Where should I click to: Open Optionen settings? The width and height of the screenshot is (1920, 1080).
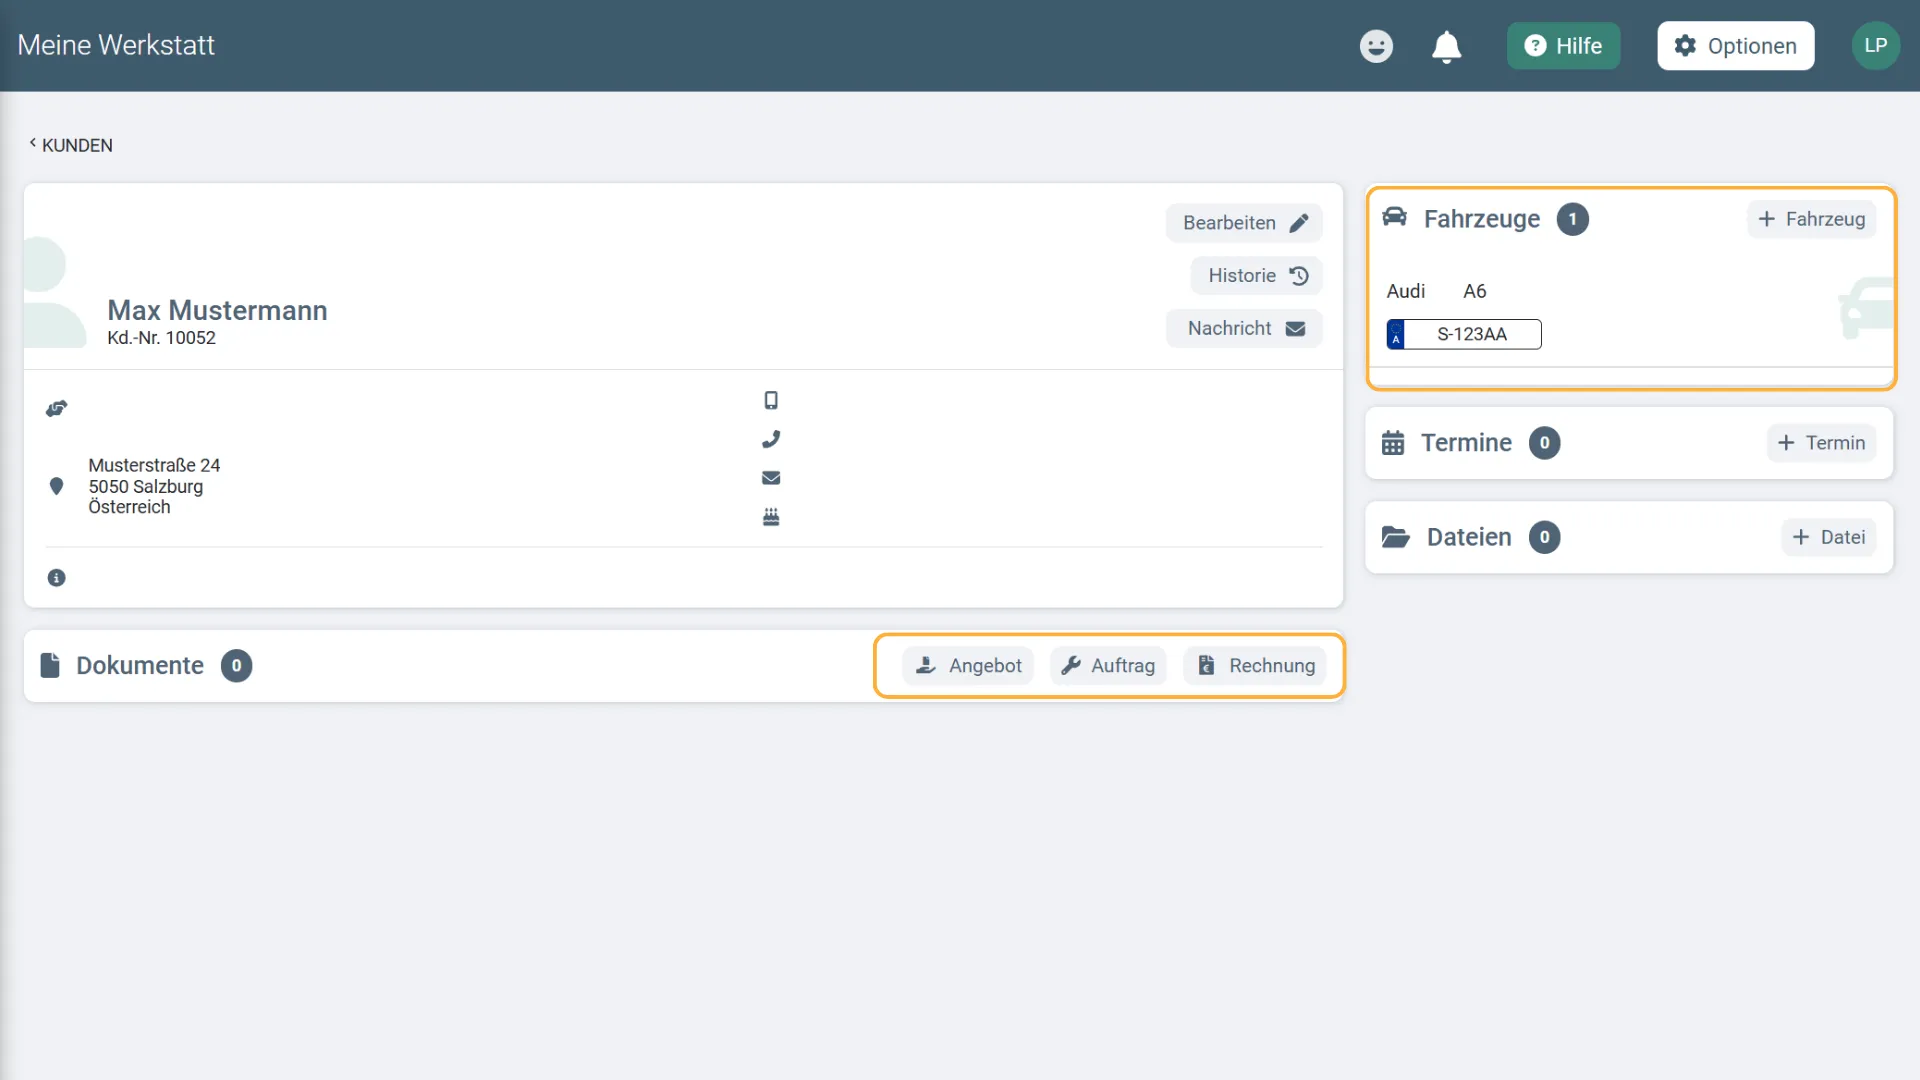click(1735, 46)
